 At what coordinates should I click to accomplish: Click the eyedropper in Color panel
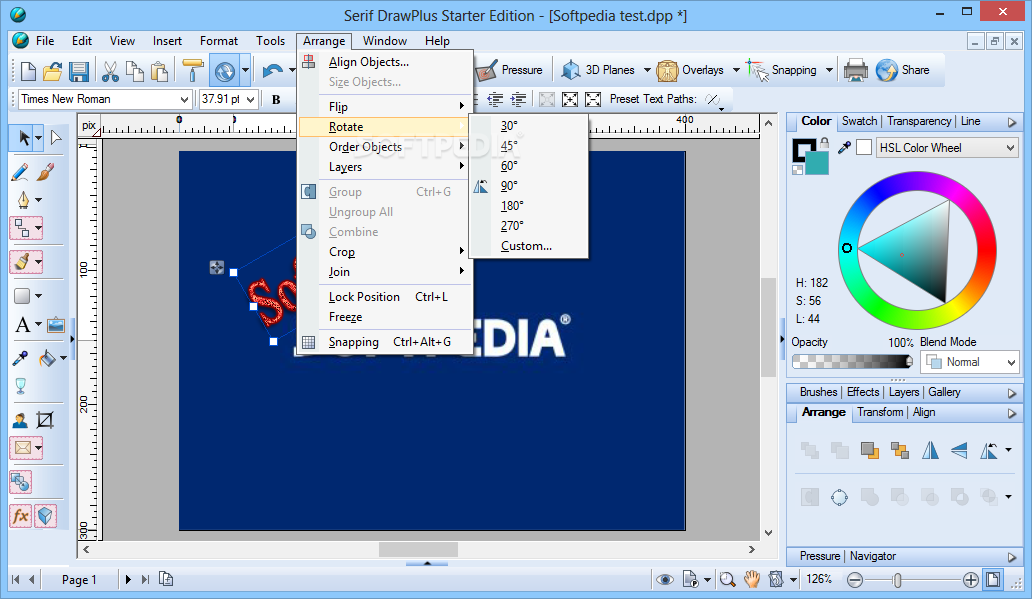click(844, 147)
